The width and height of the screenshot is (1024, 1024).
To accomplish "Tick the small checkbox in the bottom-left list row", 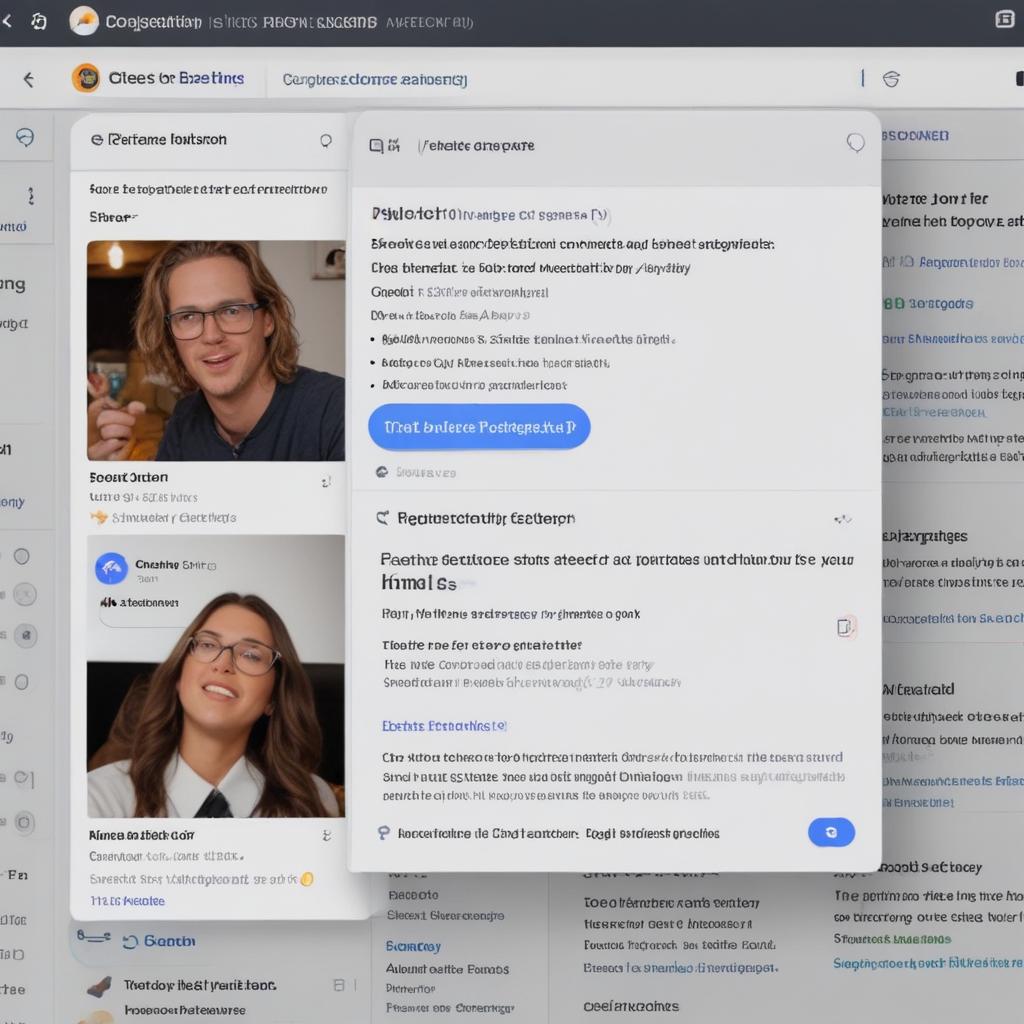I will click(x=339, y=985).
